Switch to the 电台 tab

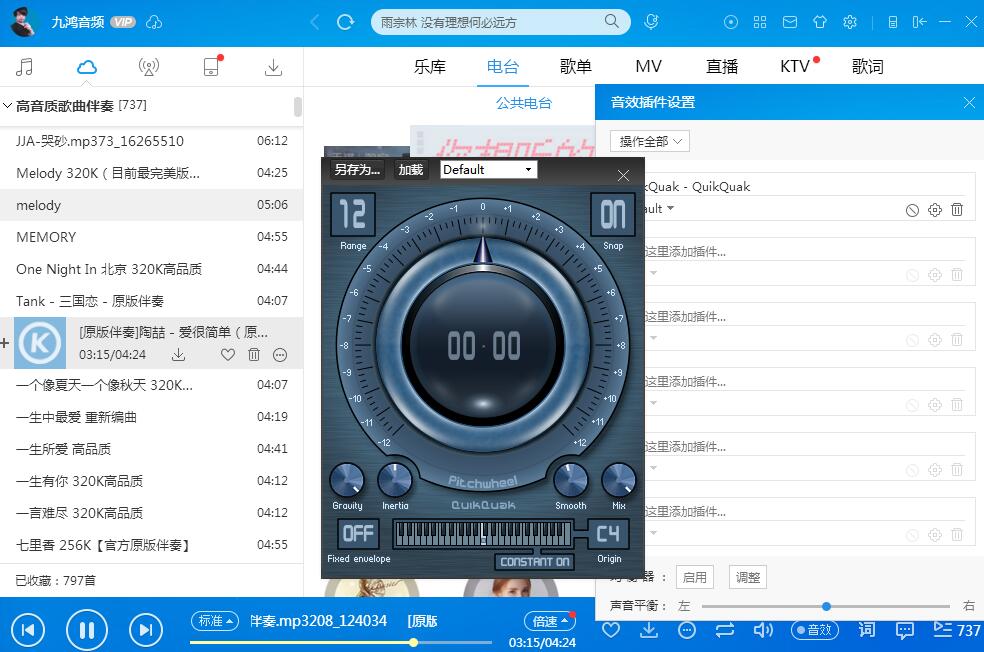[503, 67]
